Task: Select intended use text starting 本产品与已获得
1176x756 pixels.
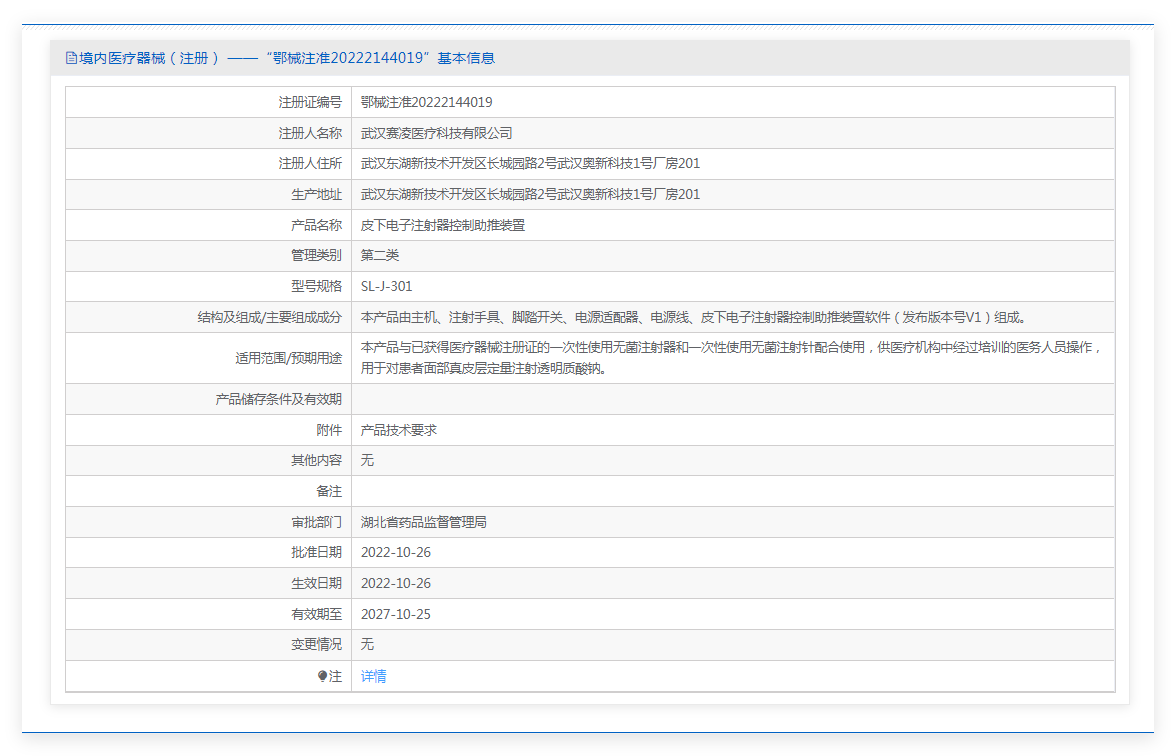Action: (732, 358)
